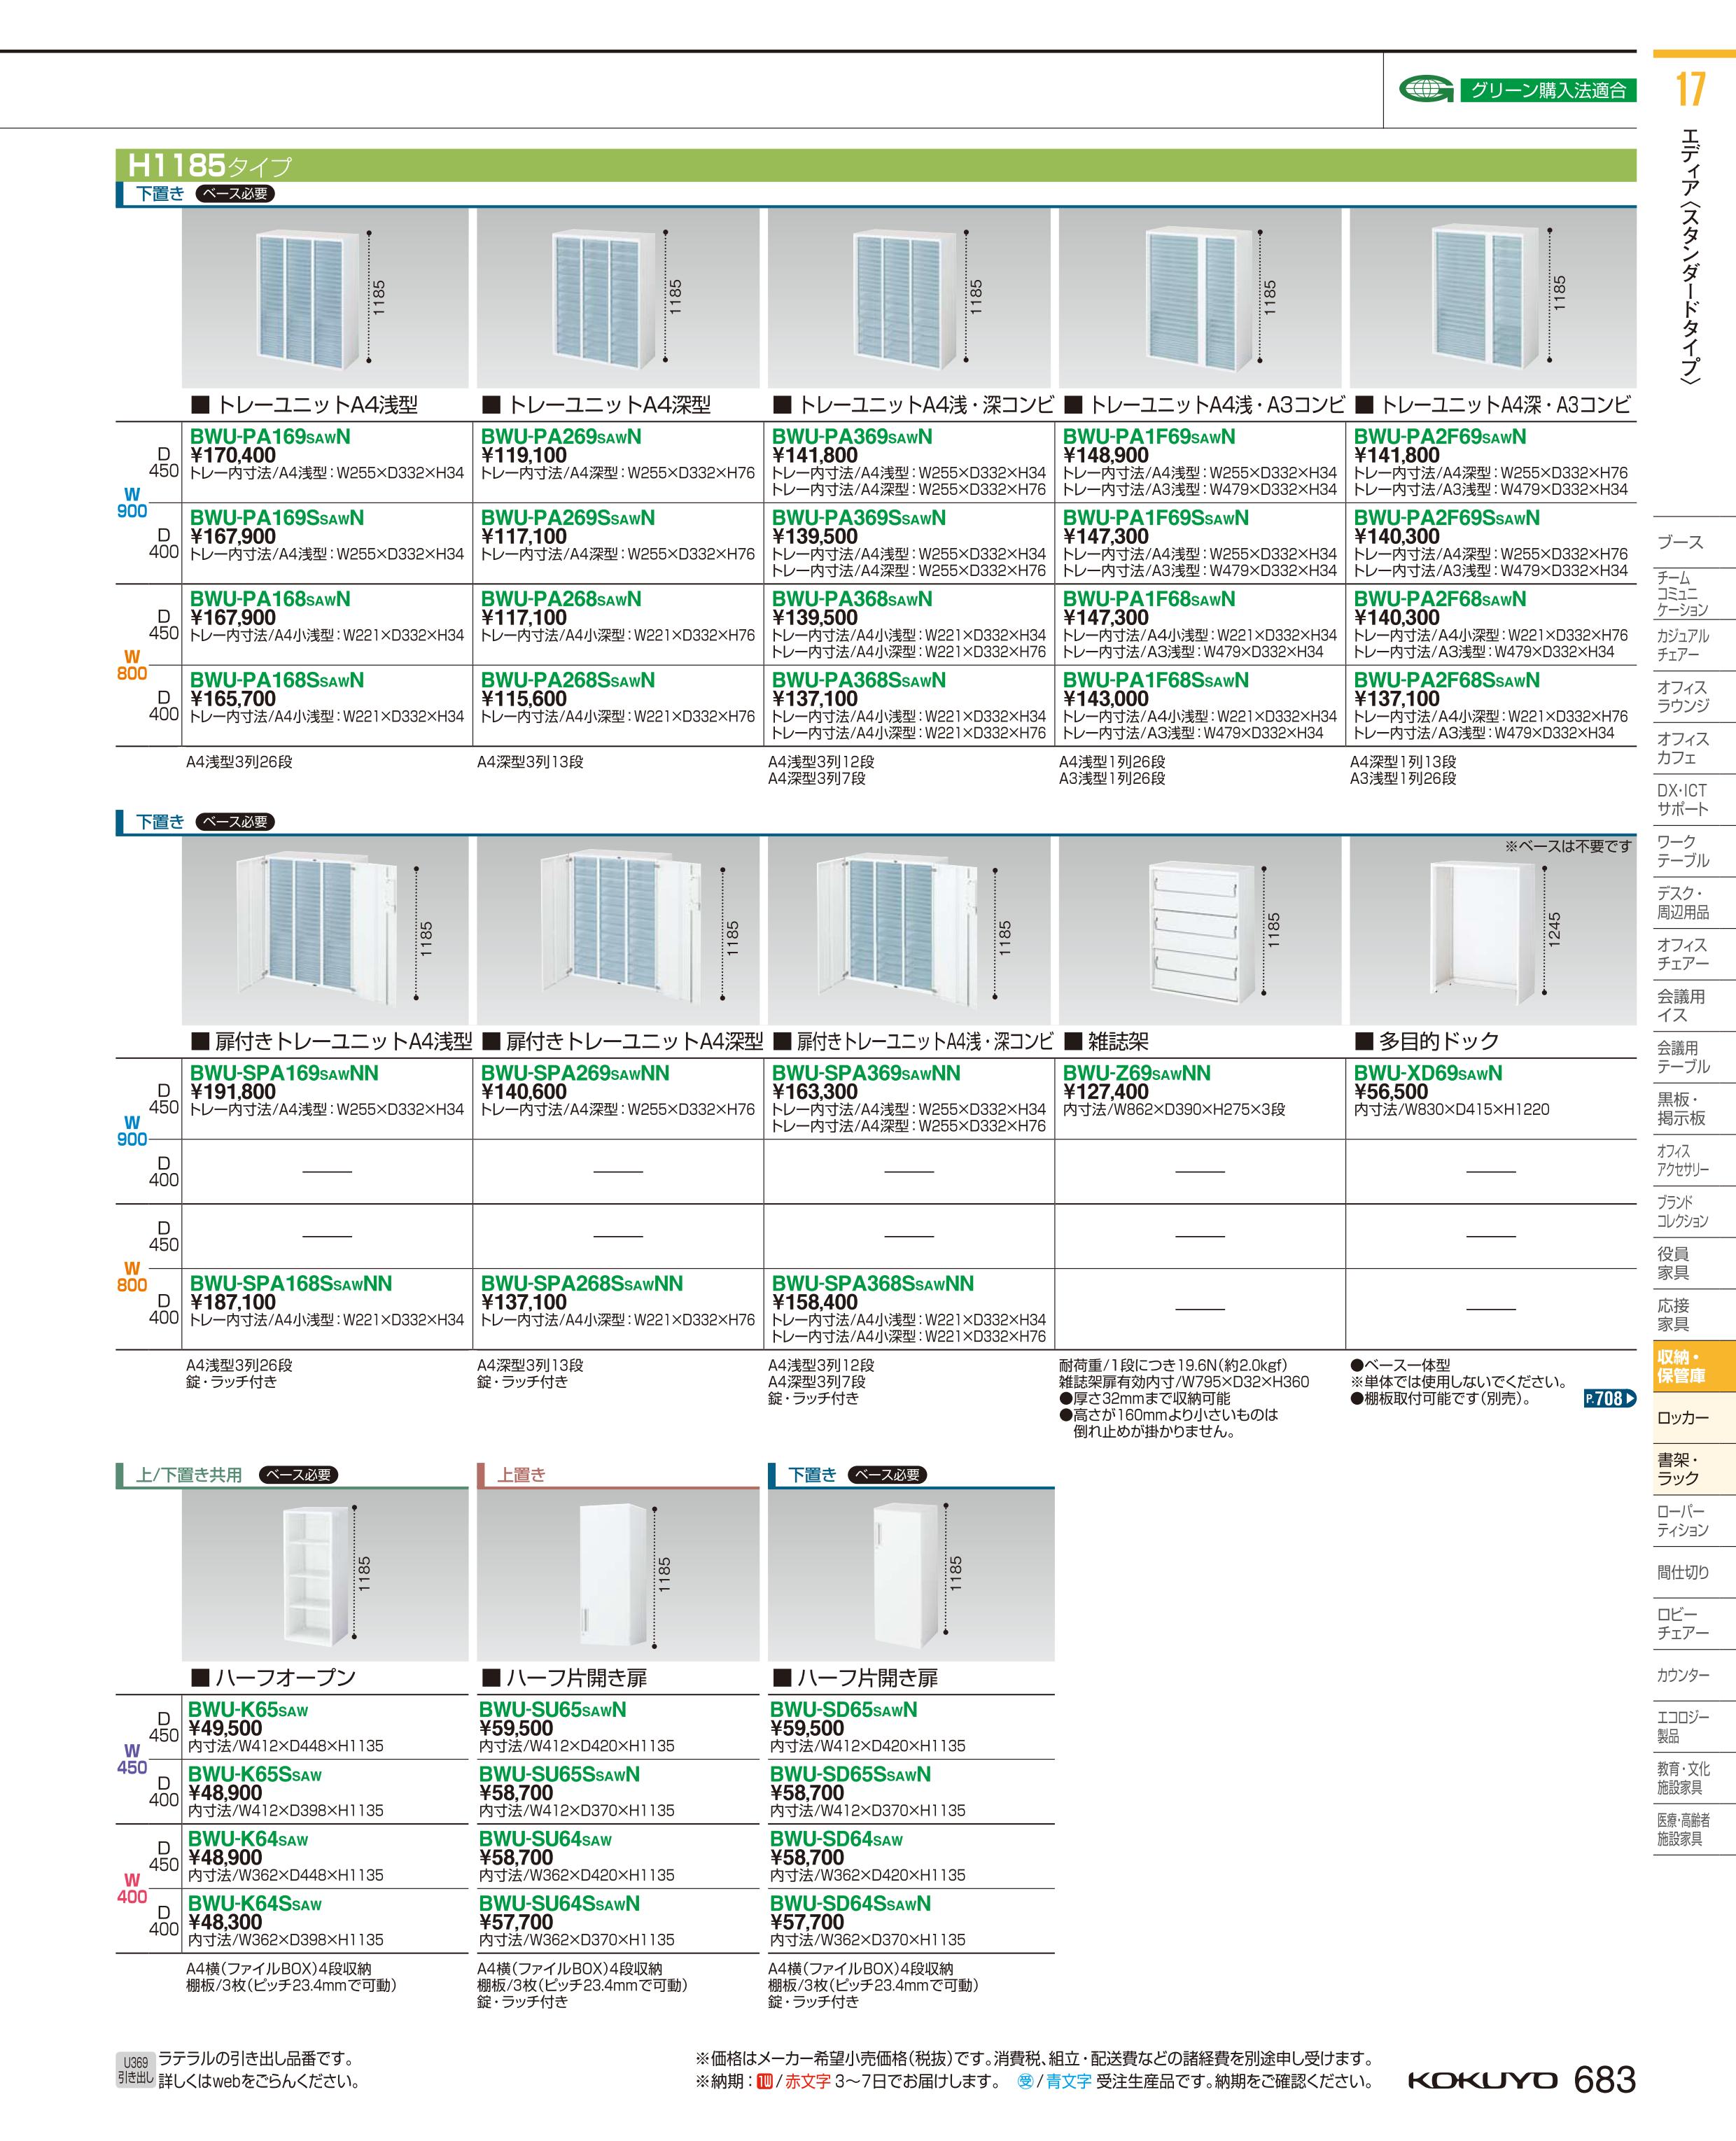Click the red delivery-time mark icon
Viewport: 1736px width, 2141px height.
pos(765,2081)
